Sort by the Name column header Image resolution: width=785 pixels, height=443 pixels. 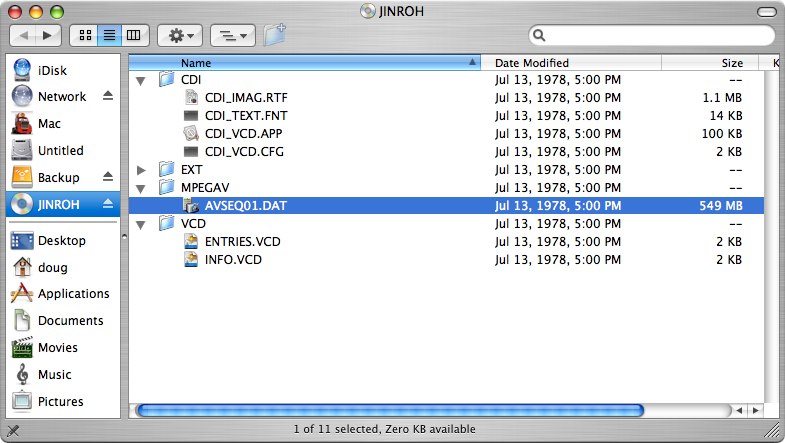(304, 63)
